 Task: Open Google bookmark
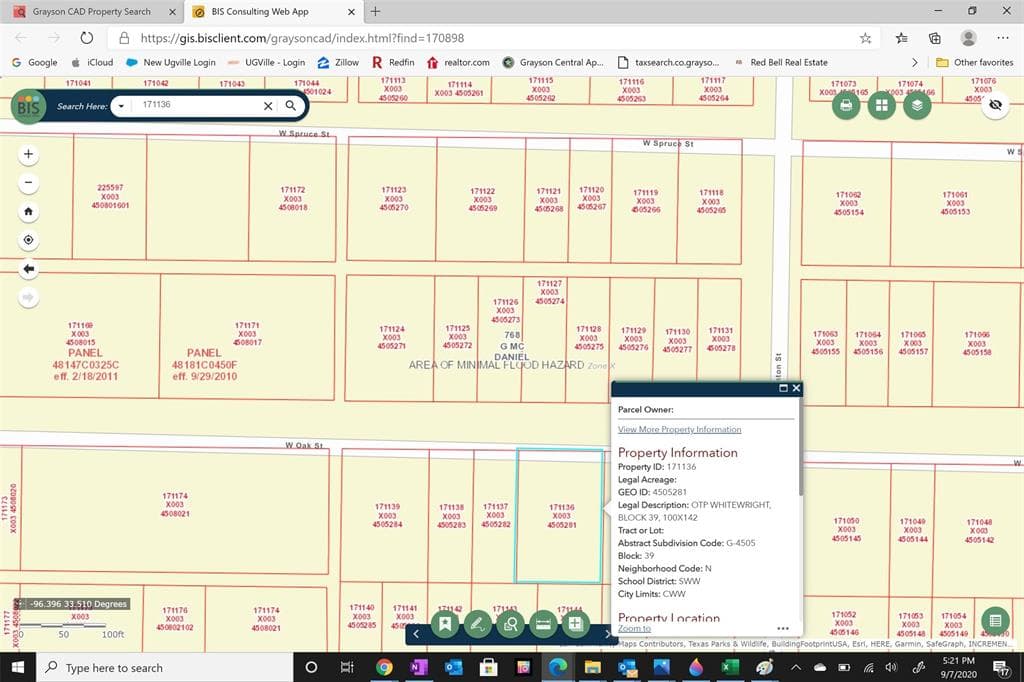35,63
